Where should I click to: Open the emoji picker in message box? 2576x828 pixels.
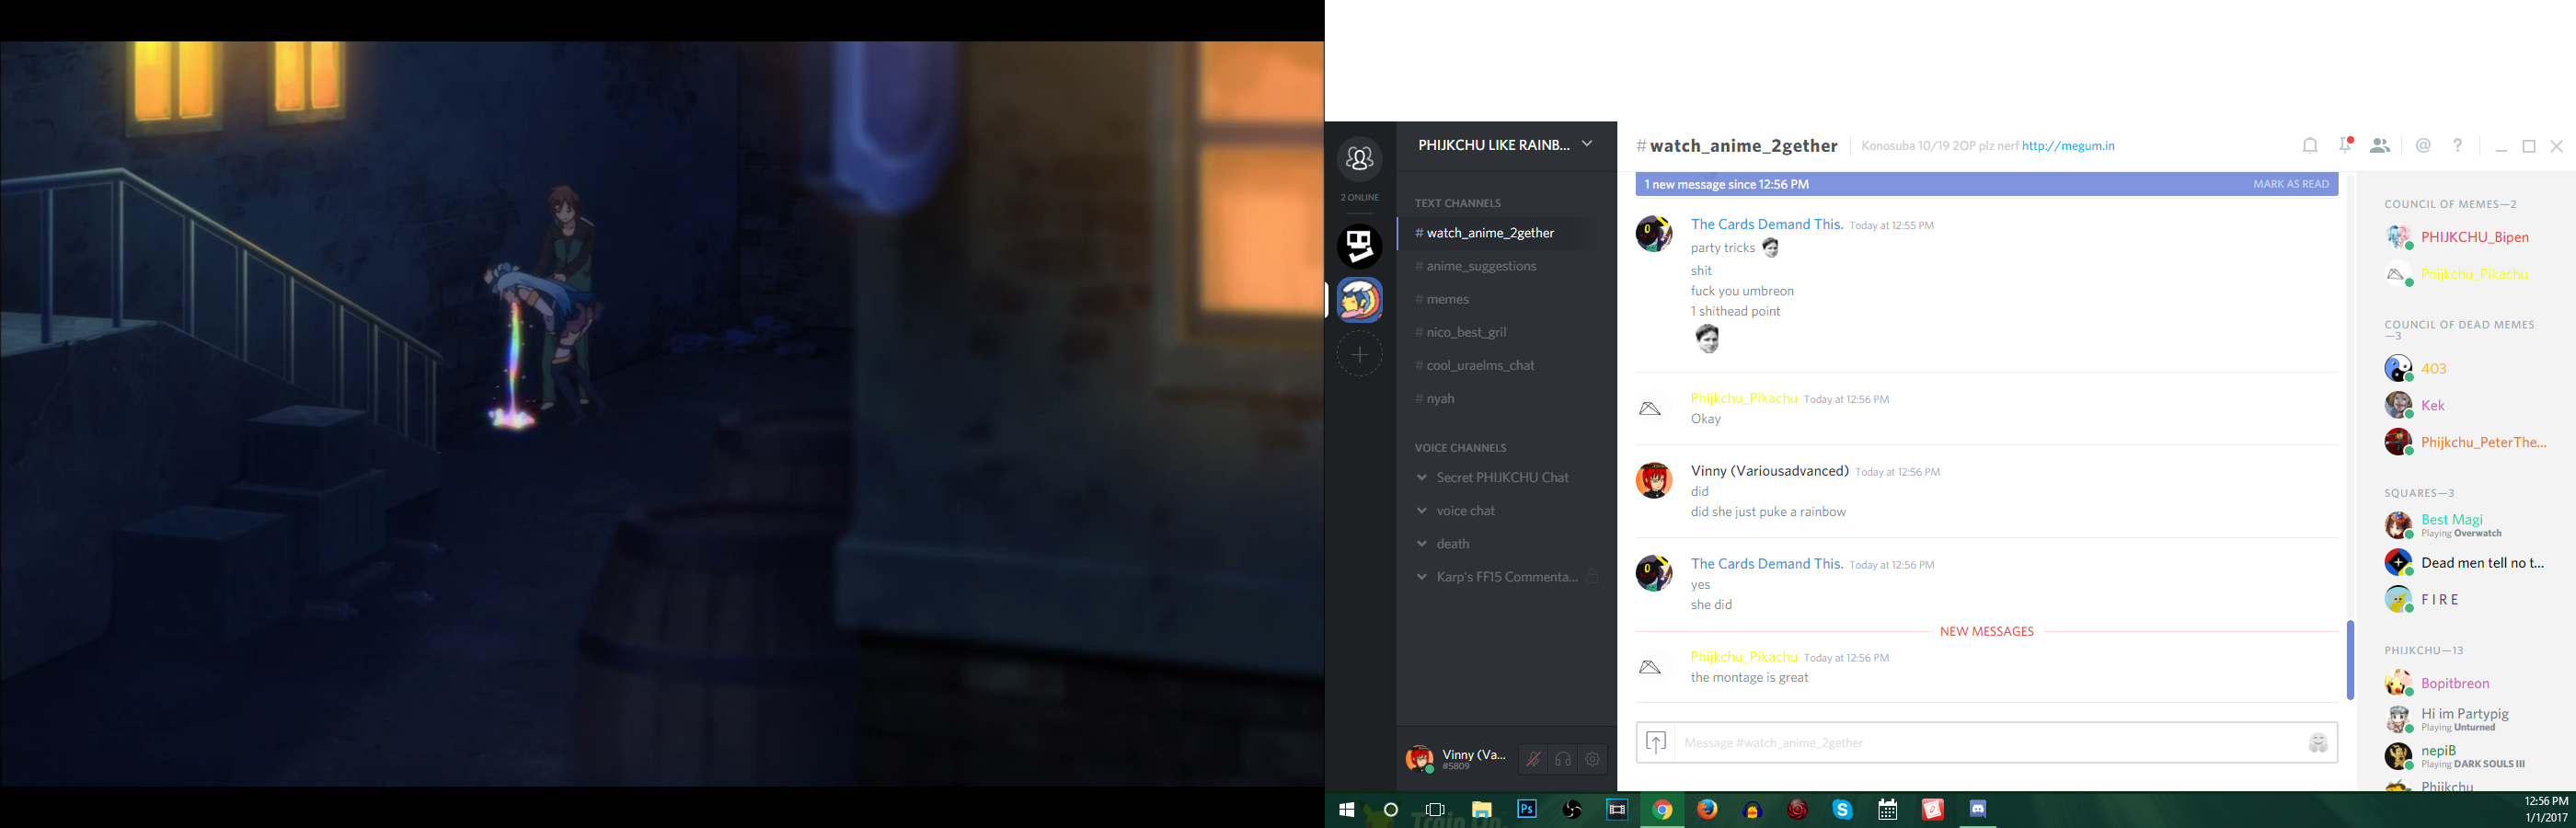2318,743
